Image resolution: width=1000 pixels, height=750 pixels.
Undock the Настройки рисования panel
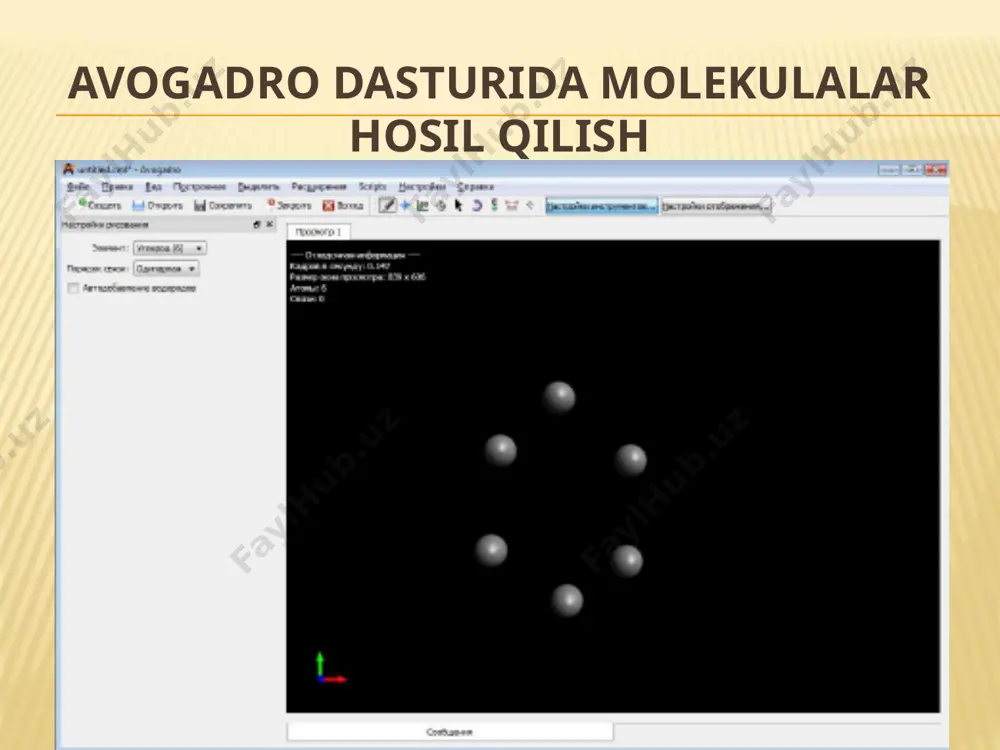click(x=257, y=224)
